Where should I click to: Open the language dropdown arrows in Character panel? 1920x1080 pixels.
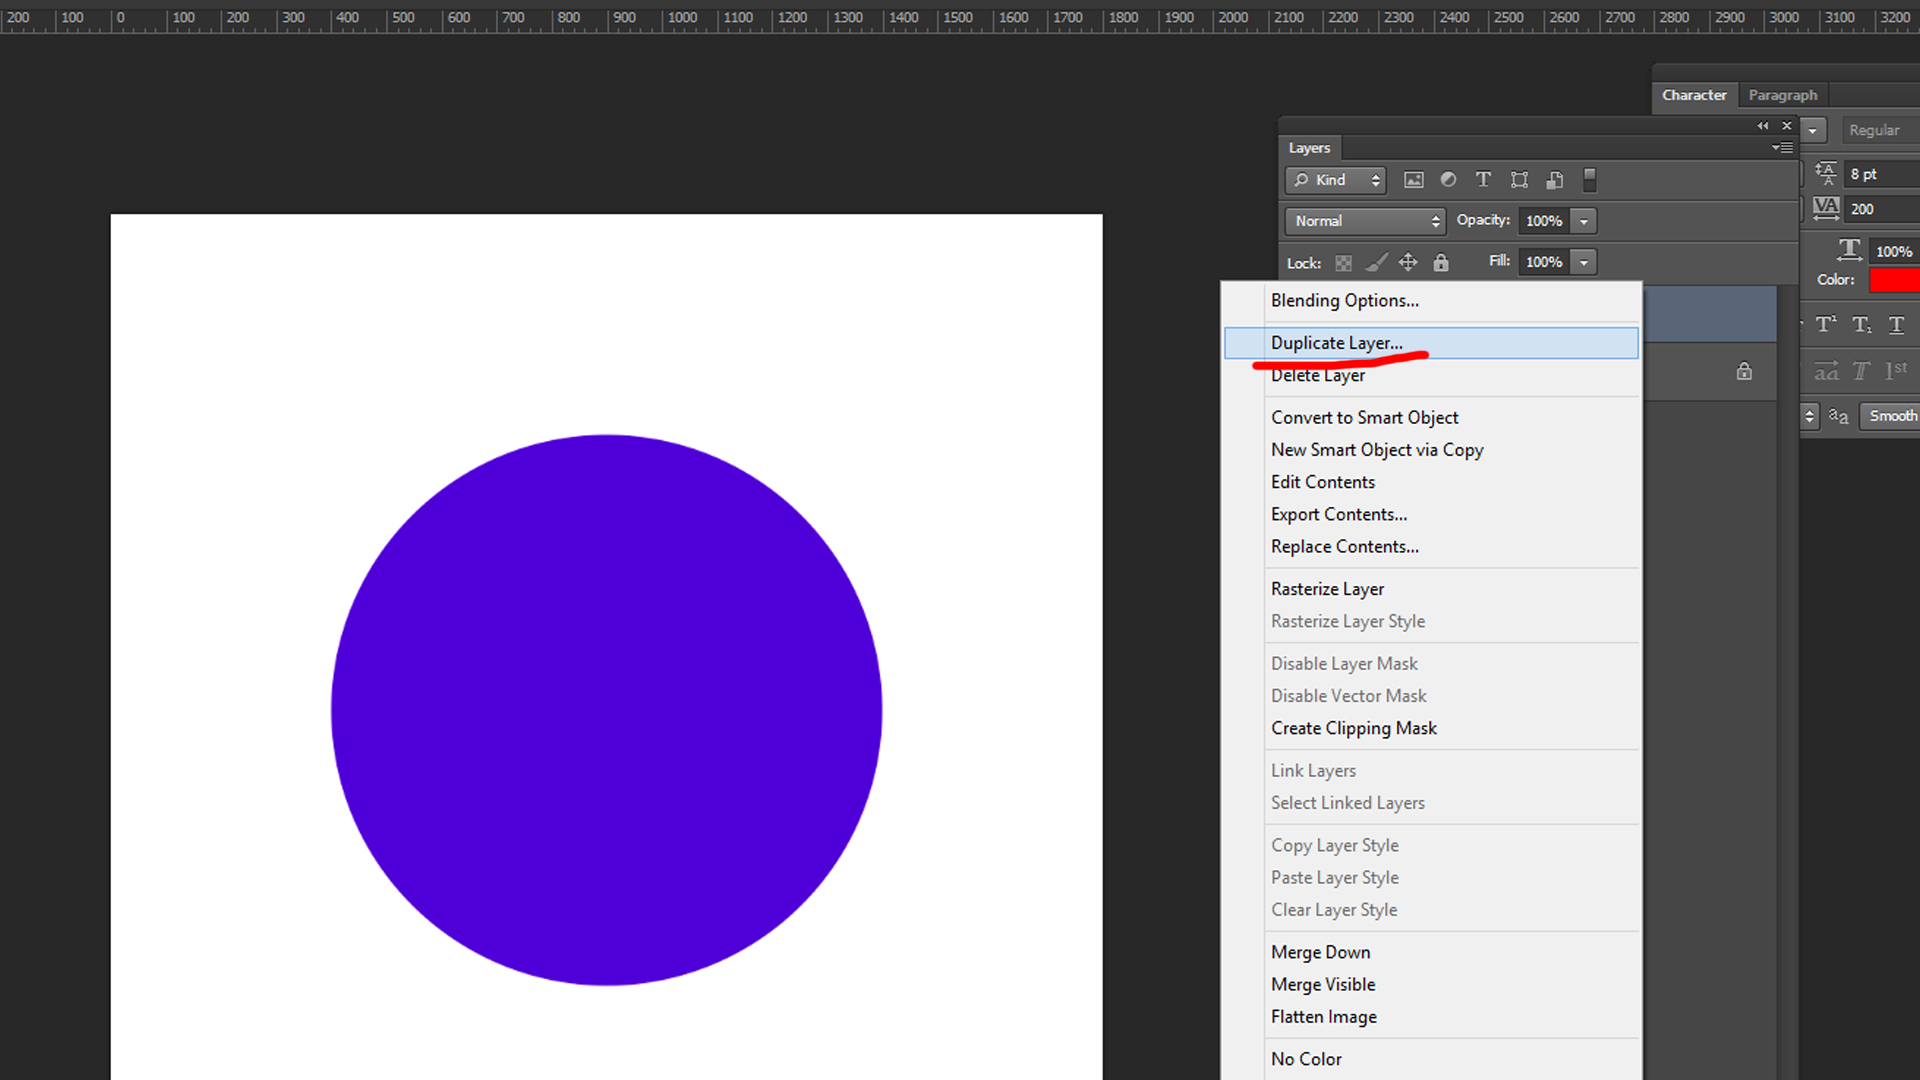(x=1809, y=416)
